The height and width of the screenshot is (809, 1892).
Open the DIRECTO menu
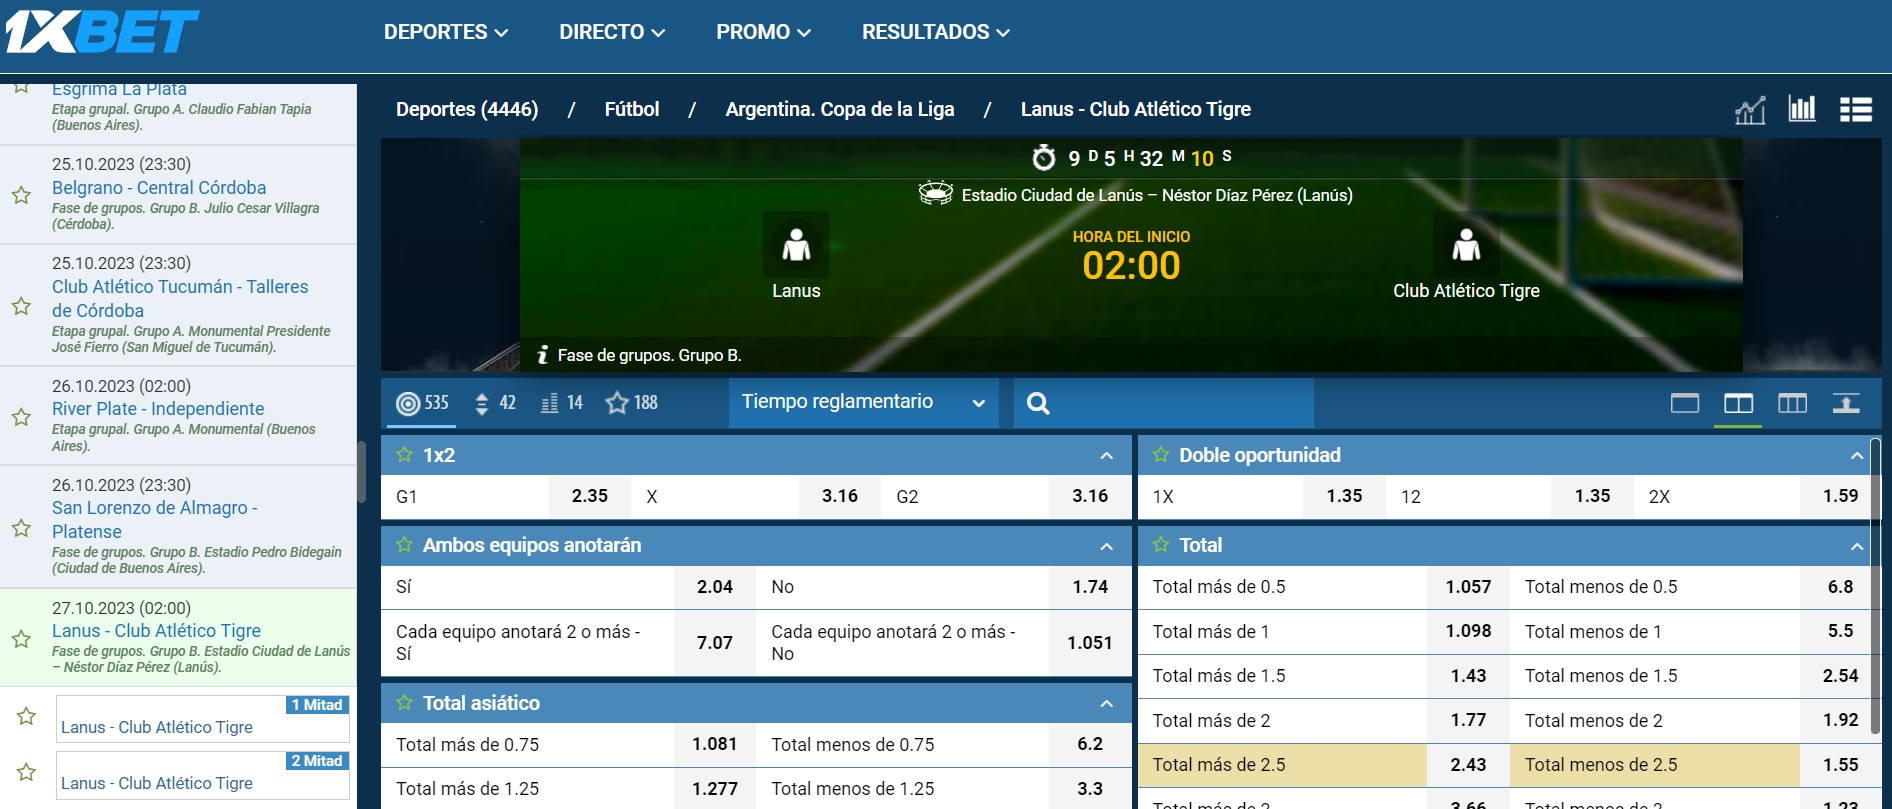pos(612,32)
